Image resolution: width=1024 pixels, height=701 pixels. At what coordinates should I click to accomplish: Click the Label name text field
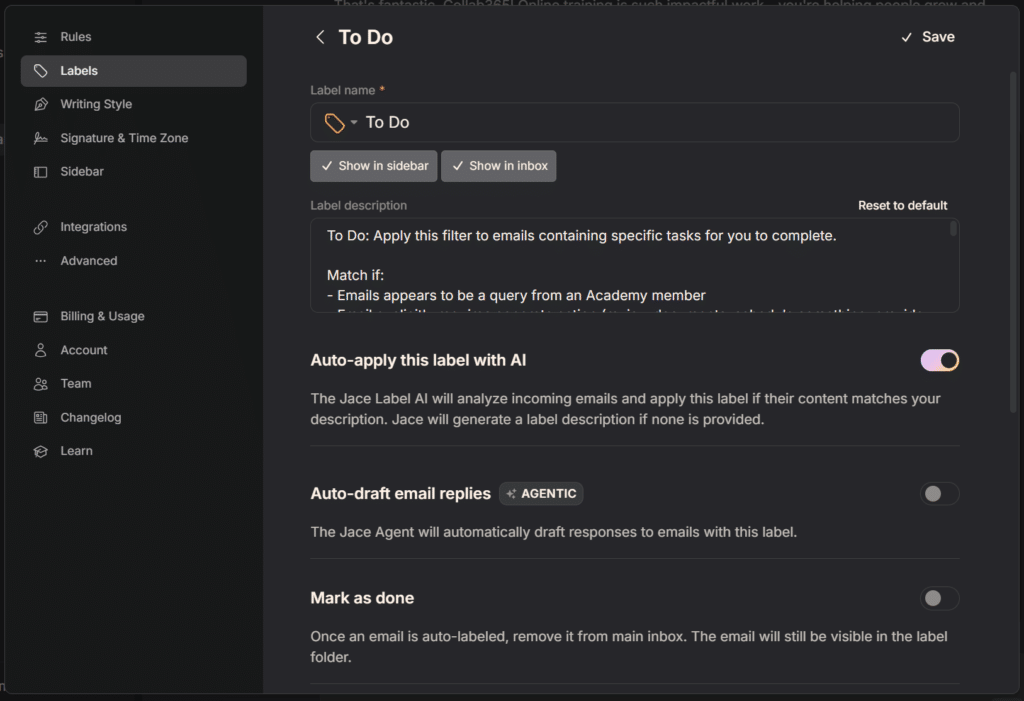click(x=650, y=123)
